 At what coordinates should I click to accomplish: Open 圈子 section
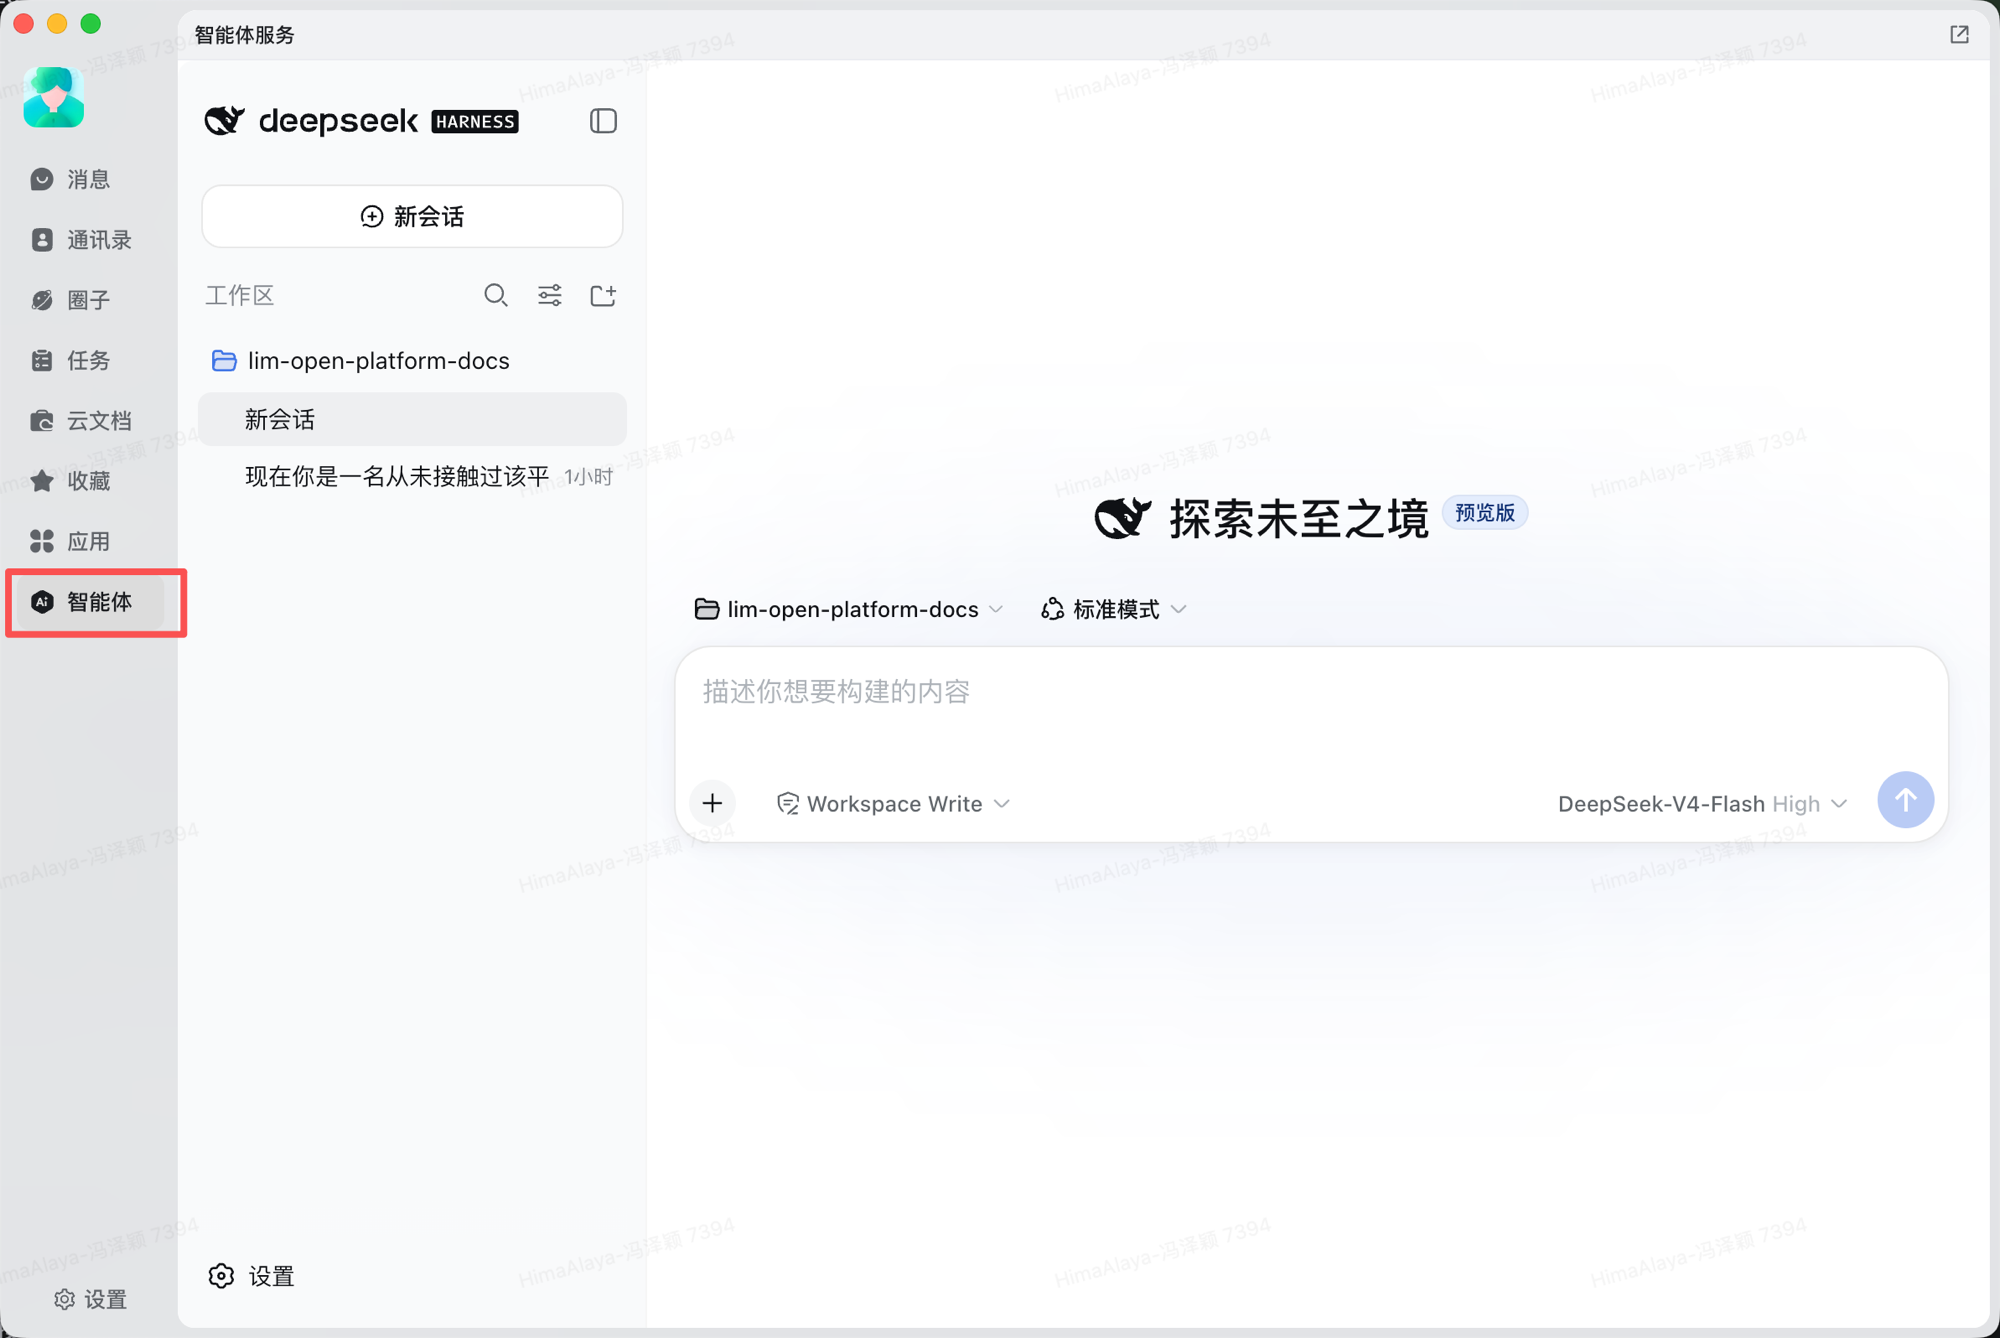70,300
